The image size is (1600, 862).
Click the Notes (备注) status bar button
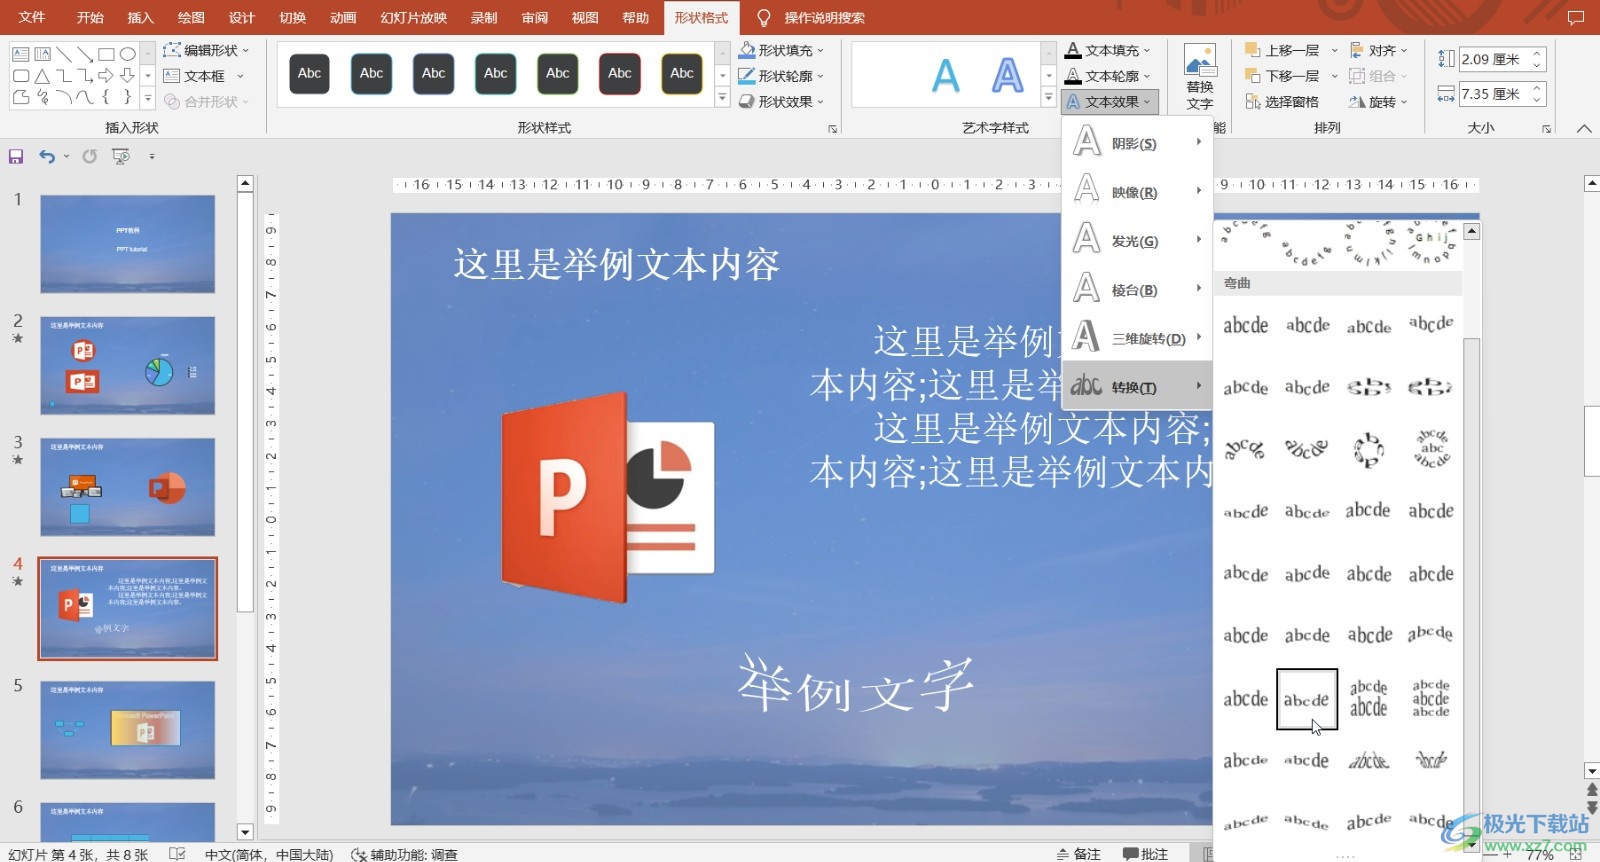click(1078, 854)
